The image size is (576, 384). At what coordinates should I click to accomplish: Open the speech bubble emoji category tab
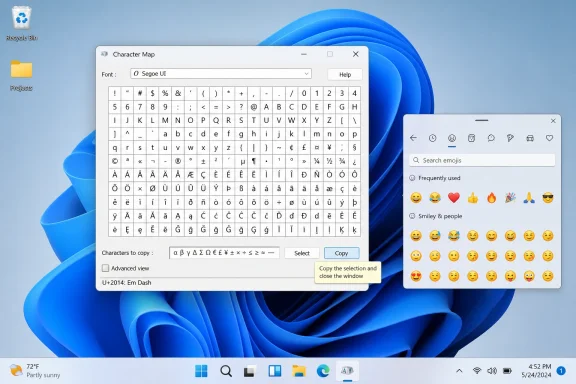pos(491,138)
